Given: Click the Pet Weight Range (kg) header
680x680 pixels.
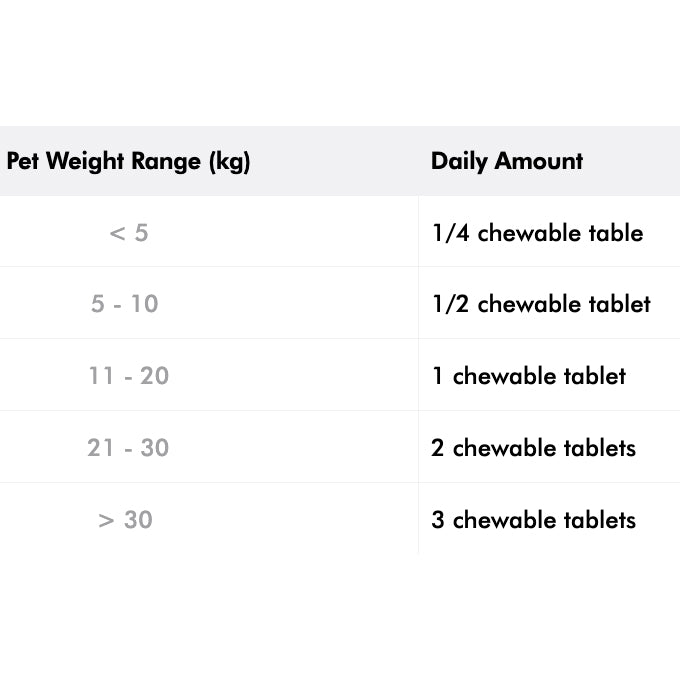Looking at the screenshot, I should (128, 161).
